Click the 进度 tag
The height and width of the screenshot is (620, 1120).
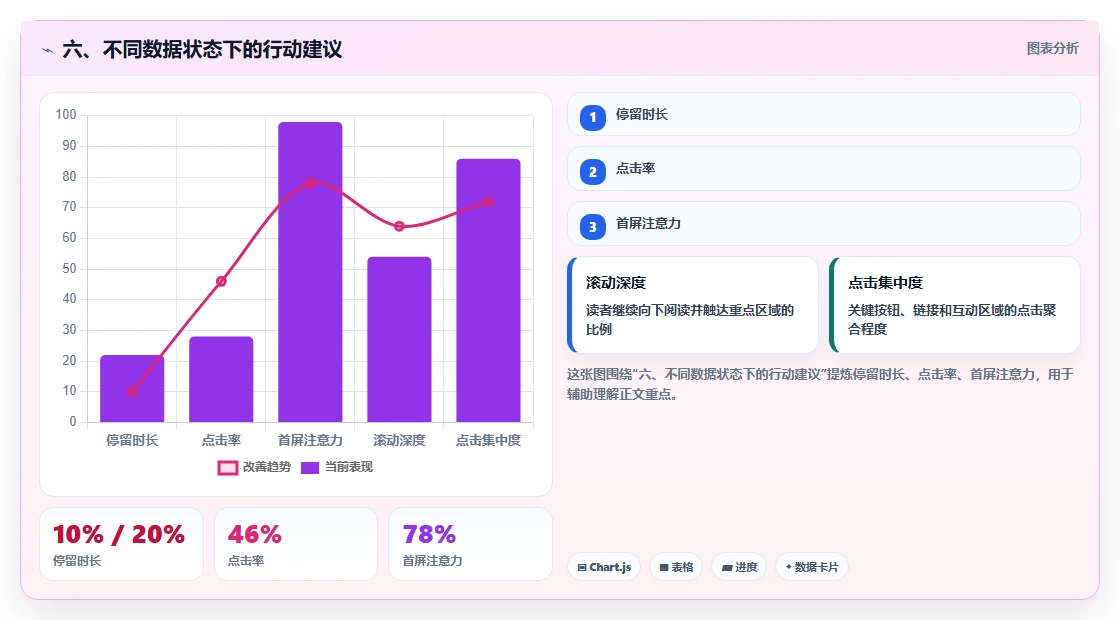(x=739, y=567)
